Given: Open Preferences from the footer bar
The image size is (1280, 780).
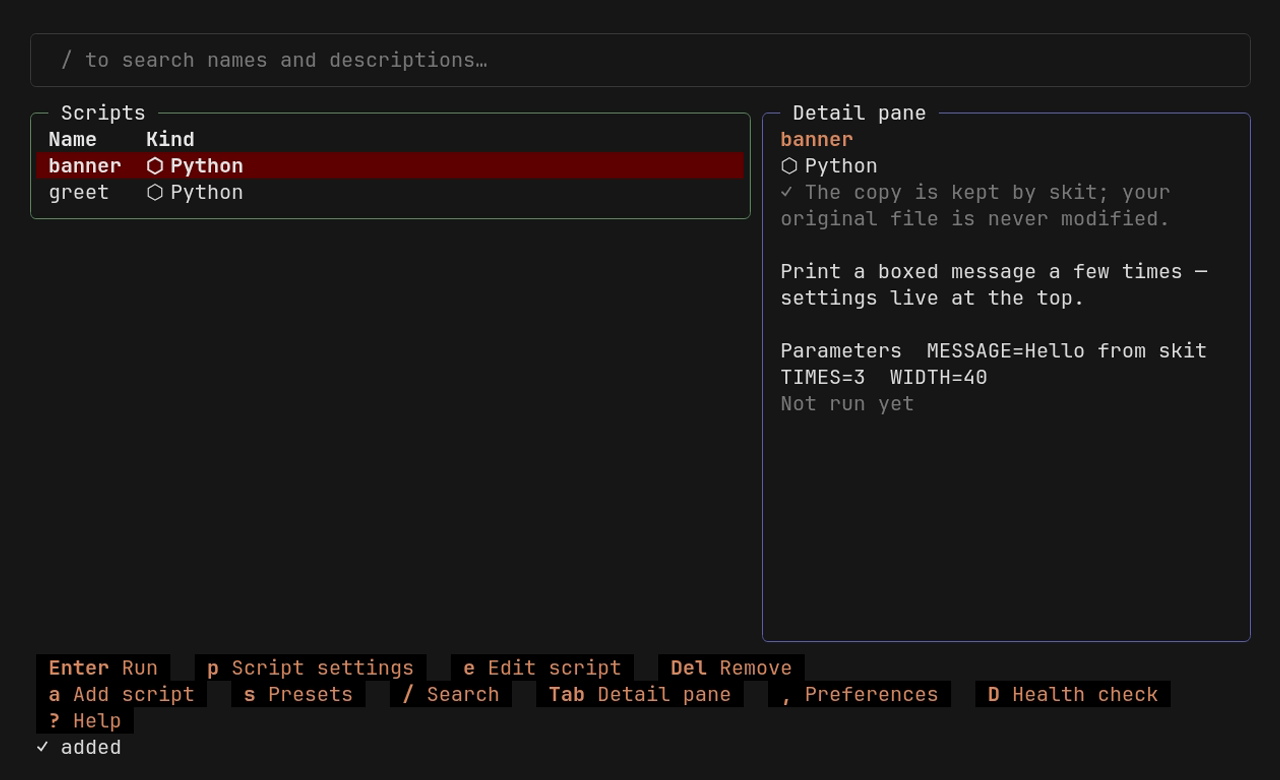Looking at the screenshot, I should (x=859, y=694).
